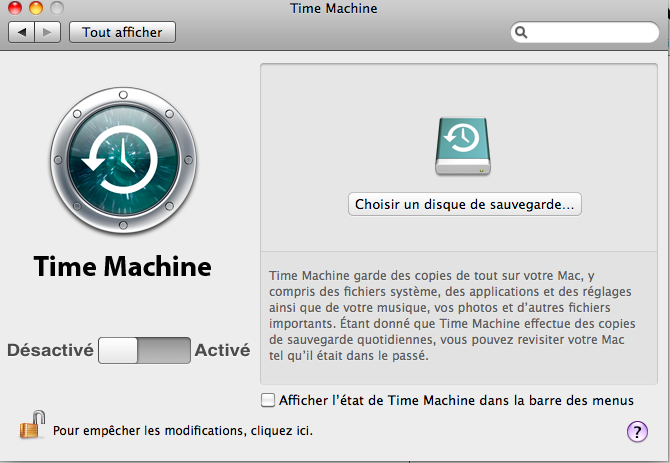Open help with the purple question mark
Image resolution: width=670 pixels, height=463 pixels.
coord(636,431)
